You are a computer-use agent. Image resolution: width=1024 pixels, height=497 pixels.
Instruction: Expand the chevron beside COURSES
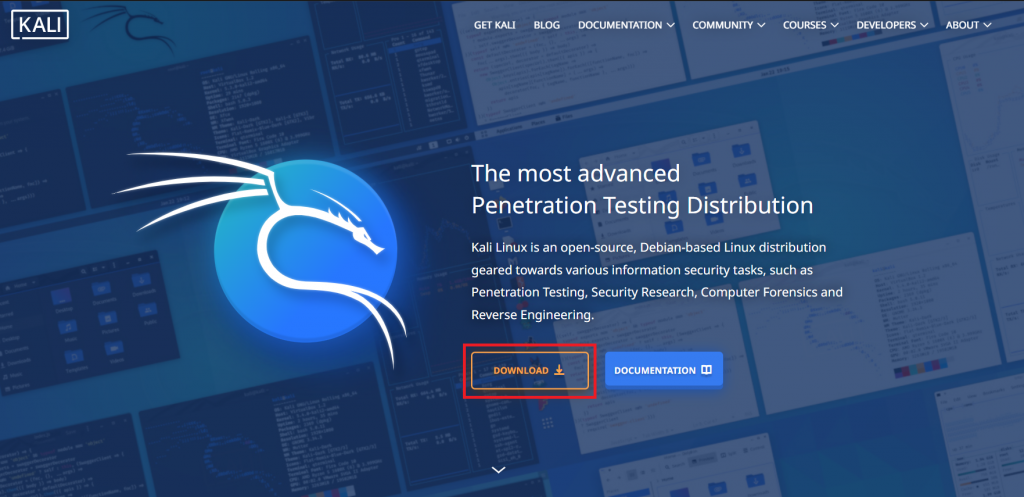click(835, 25)
